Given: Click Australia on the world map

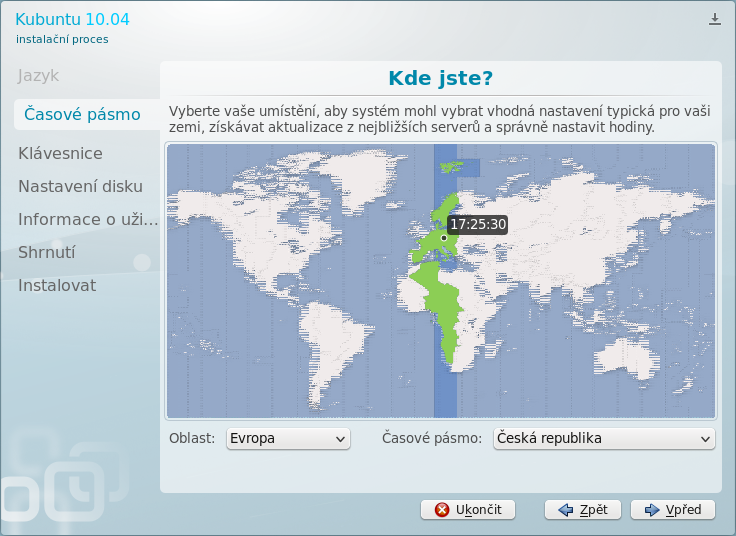Looking at the screenshot, I should pyautogui.click(x=627, y=357).
